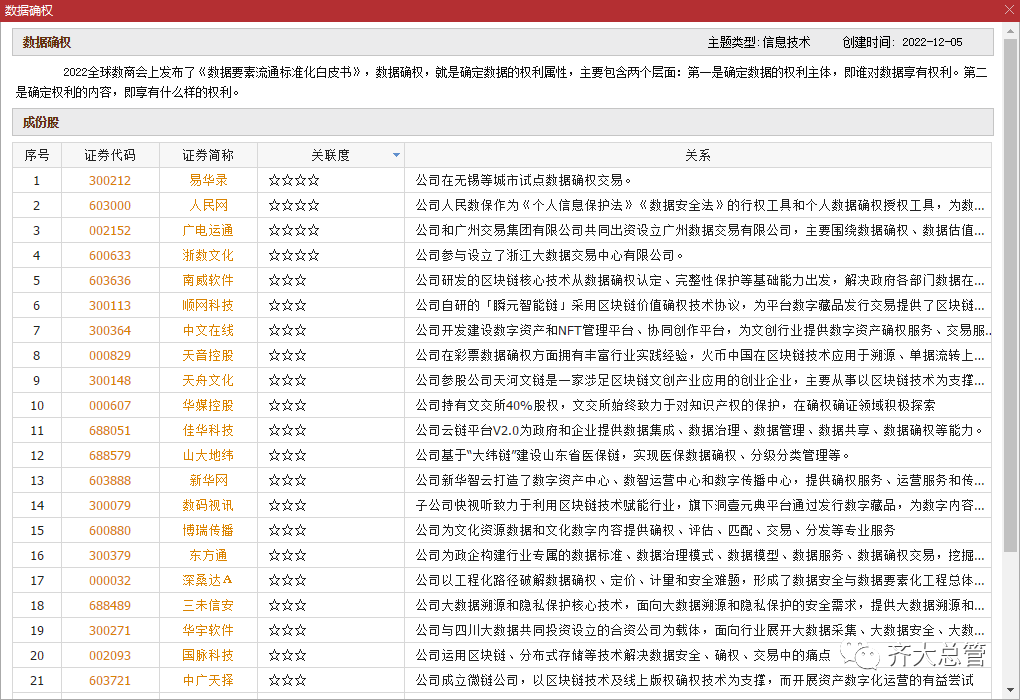Click the 成份股 section header

click(502, 122)
